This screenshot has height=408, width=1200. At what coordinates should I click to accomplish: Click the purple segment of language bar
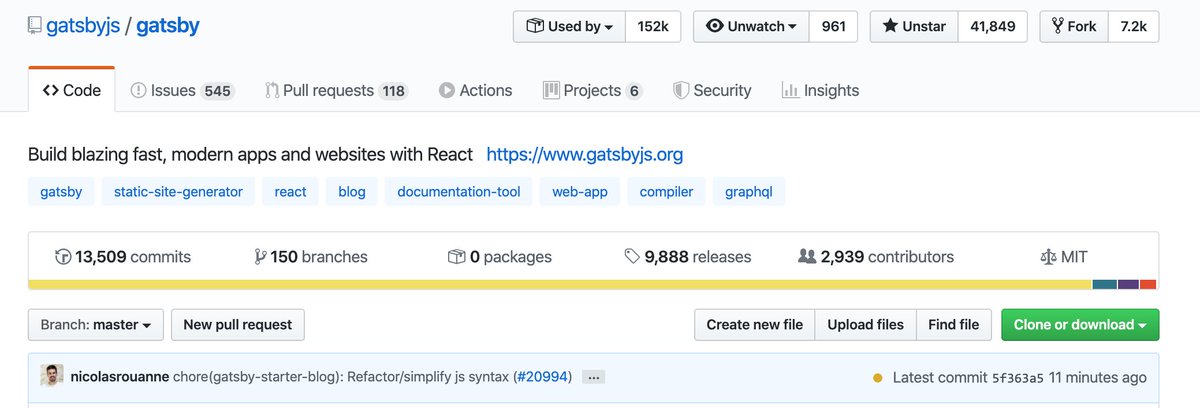point(1128,284)
